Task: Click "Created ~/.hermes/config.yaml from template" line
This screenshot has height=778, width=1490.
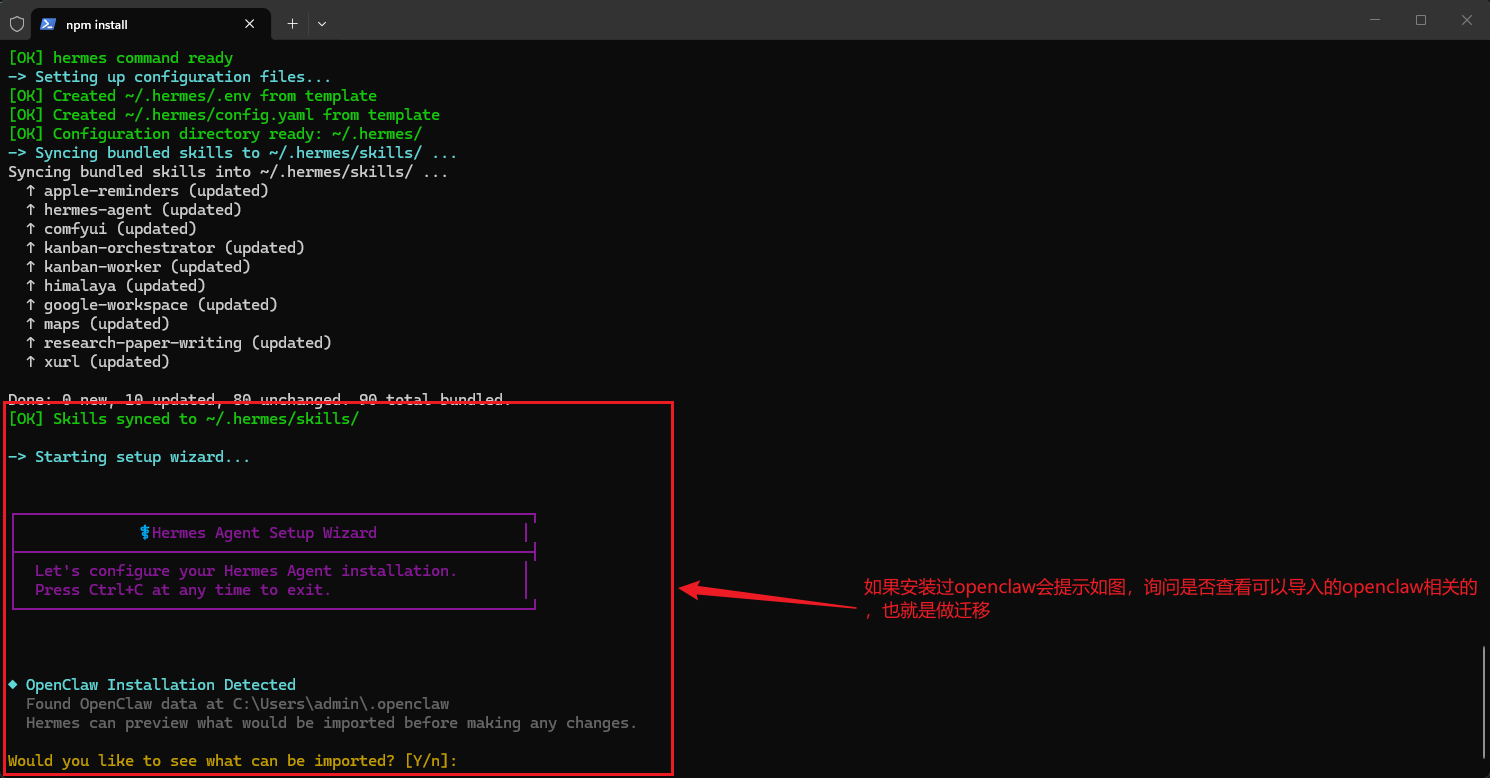Action: click(224, 115)
